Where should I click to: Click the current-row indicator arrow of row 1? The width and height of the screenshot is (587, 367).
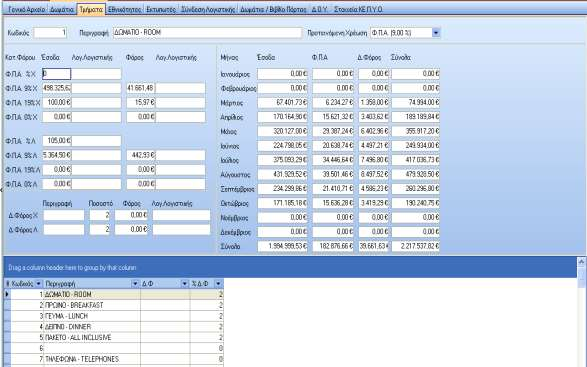[7, 294]
